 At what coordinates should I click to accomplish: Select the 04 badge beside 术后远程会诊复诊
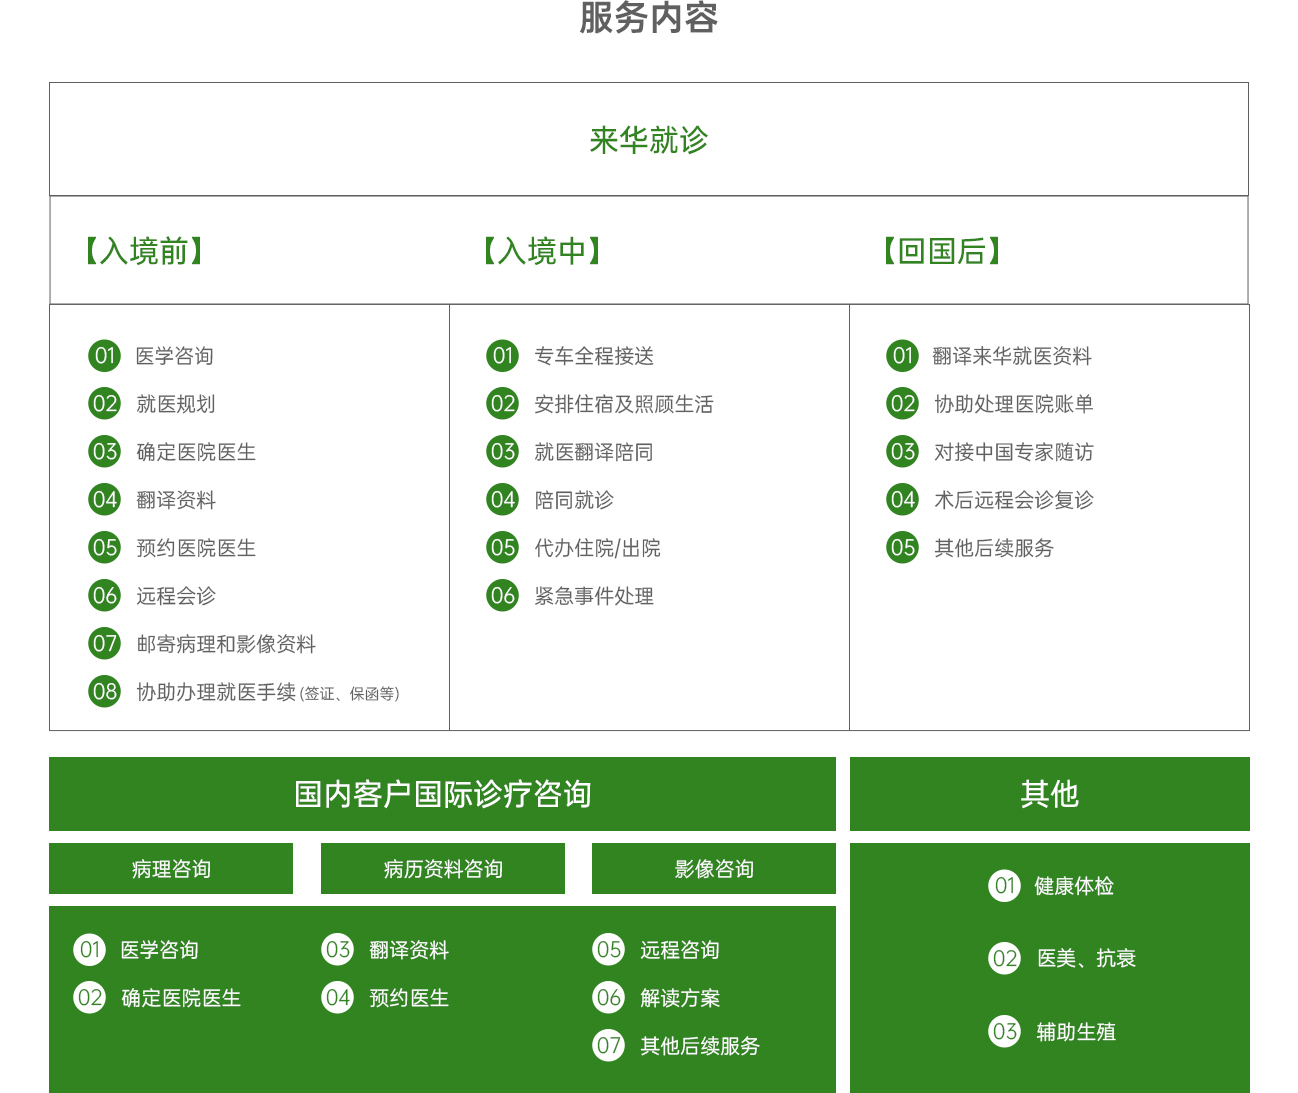point(902,500)
